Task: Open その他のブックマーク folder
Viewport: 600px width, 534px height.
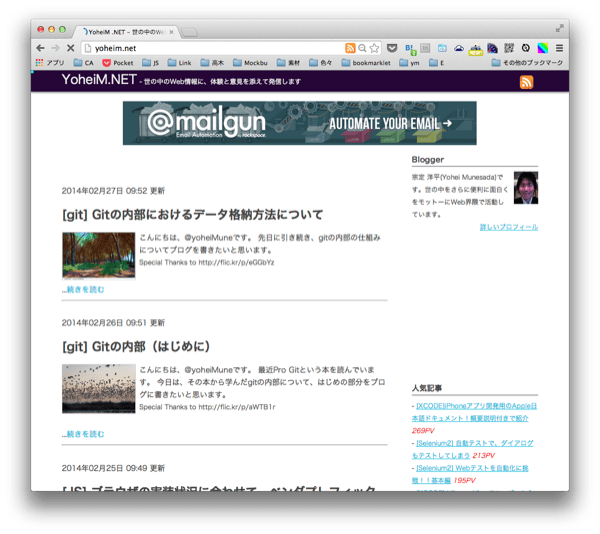Action: [x=527, y=63]
